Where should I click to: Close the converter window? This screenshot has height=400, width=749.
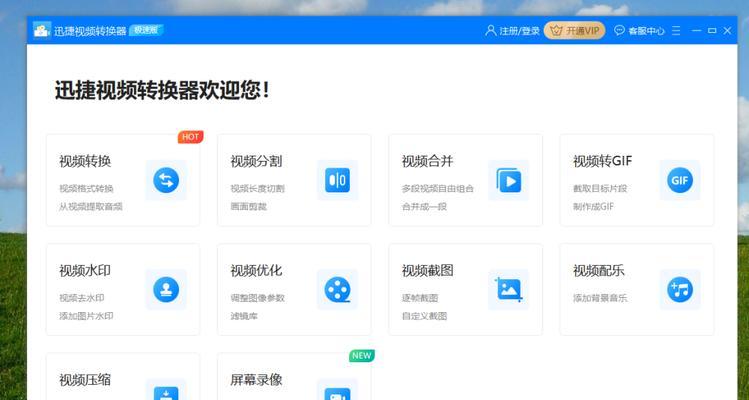click(728, 31)
